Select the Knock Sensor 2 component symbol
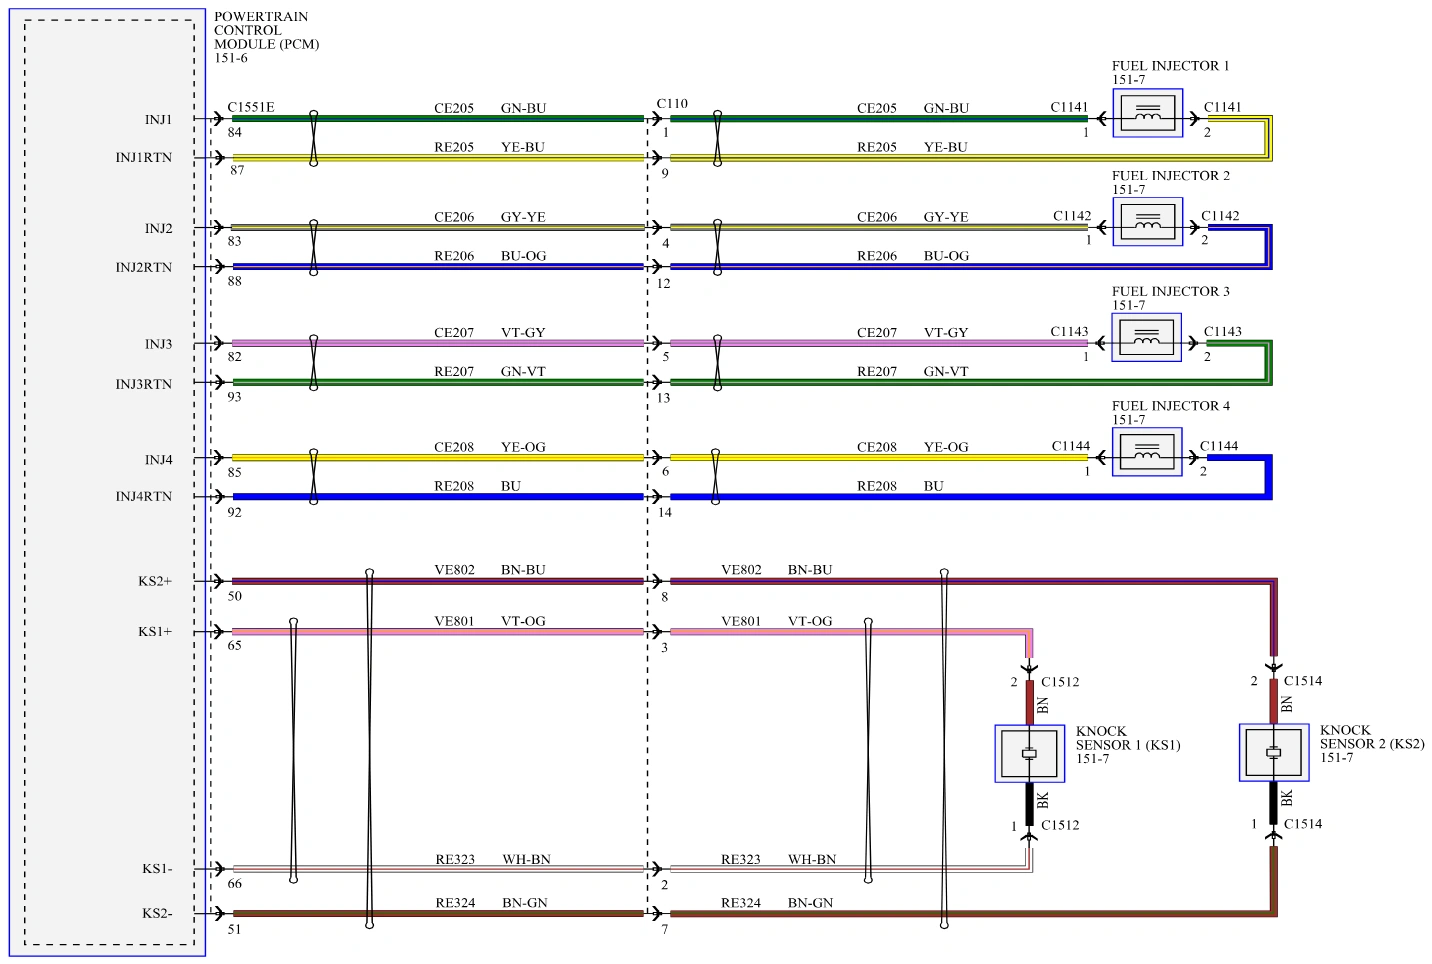 click(x=1274, y=753)
